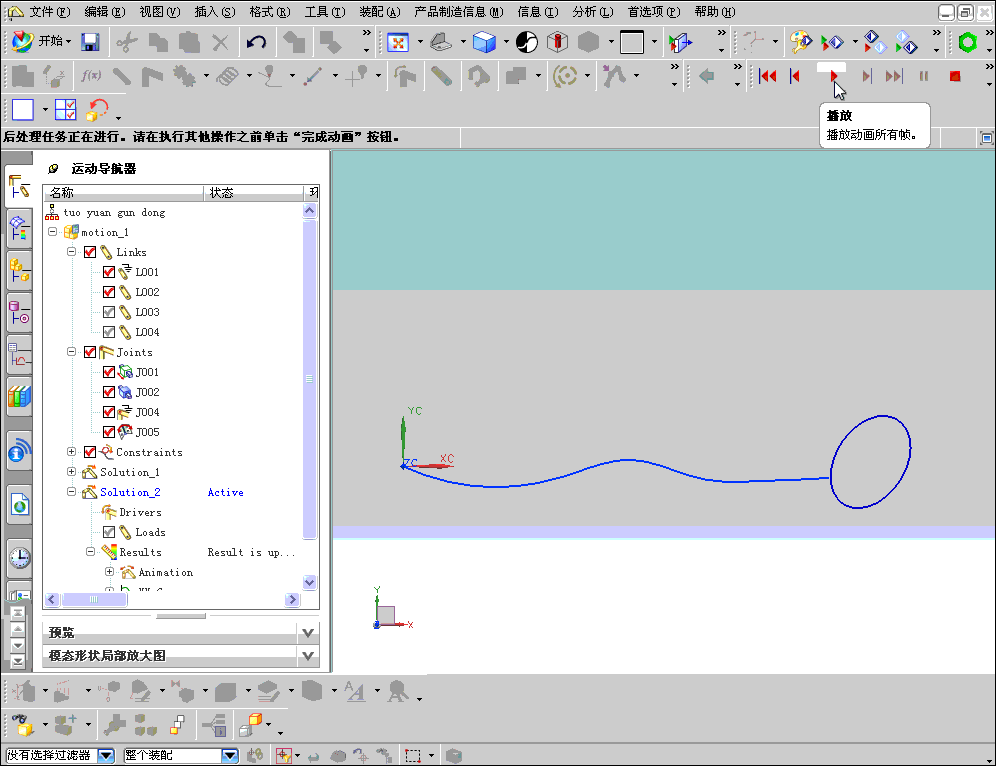The height and width of the screenshot is (766, 996).
Task: Expand the Solution_1 tree node
Action: click(72, 472)
